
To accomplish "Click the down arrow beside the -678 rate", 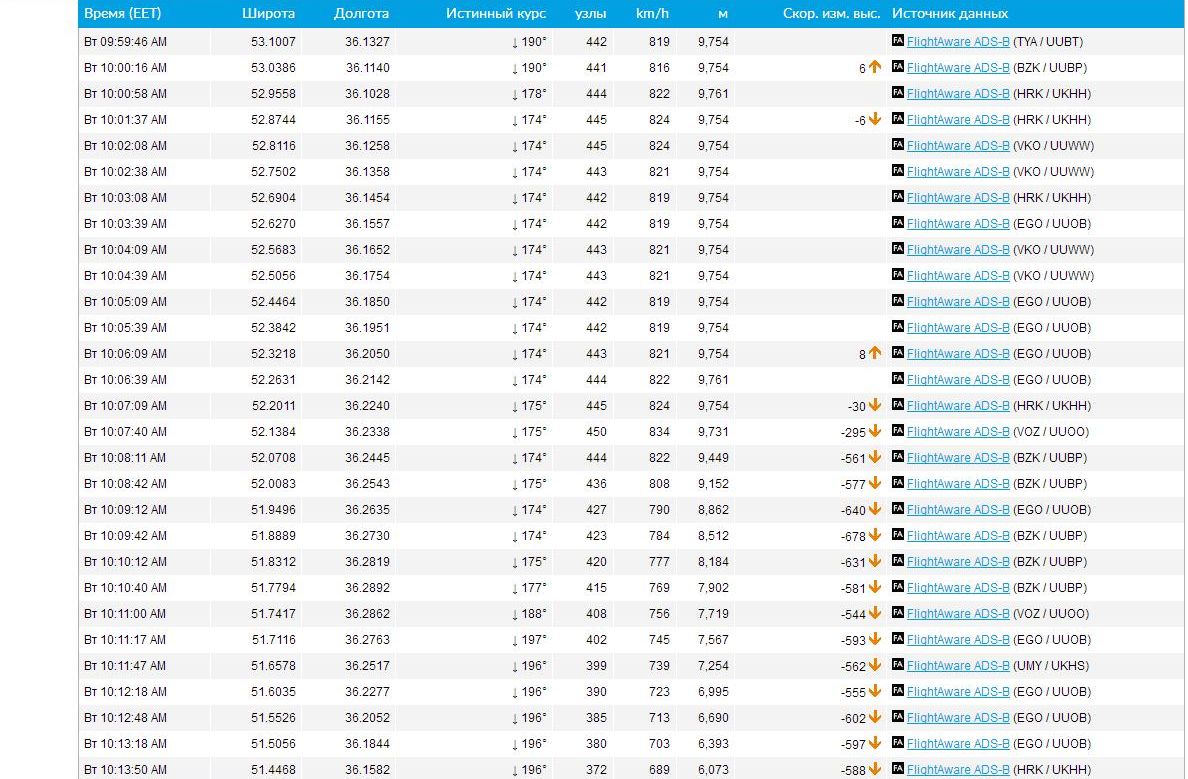I will point(875,536).
